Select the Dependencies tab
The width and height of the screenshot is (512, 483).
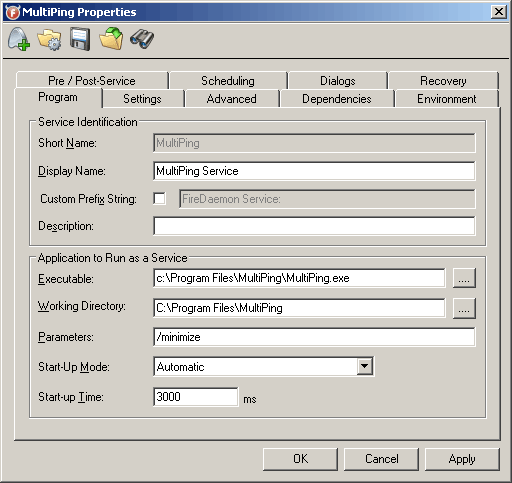[x=337, y=99]
